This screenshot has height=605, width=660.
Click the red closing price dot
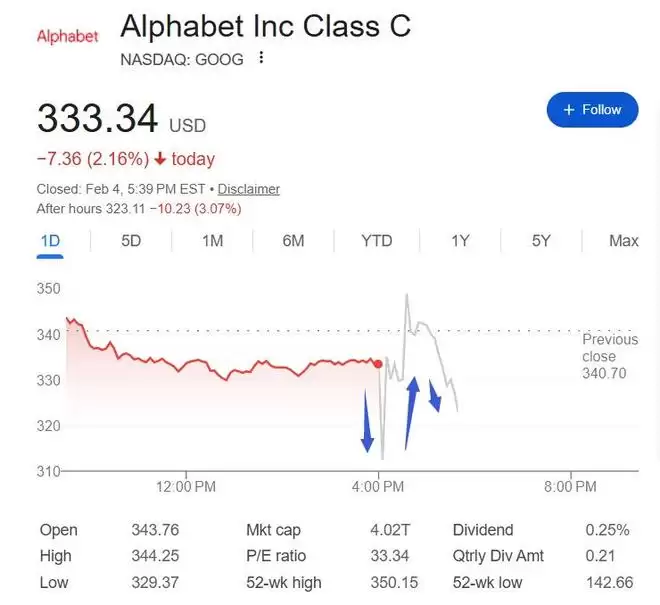[x=378, y=364]
